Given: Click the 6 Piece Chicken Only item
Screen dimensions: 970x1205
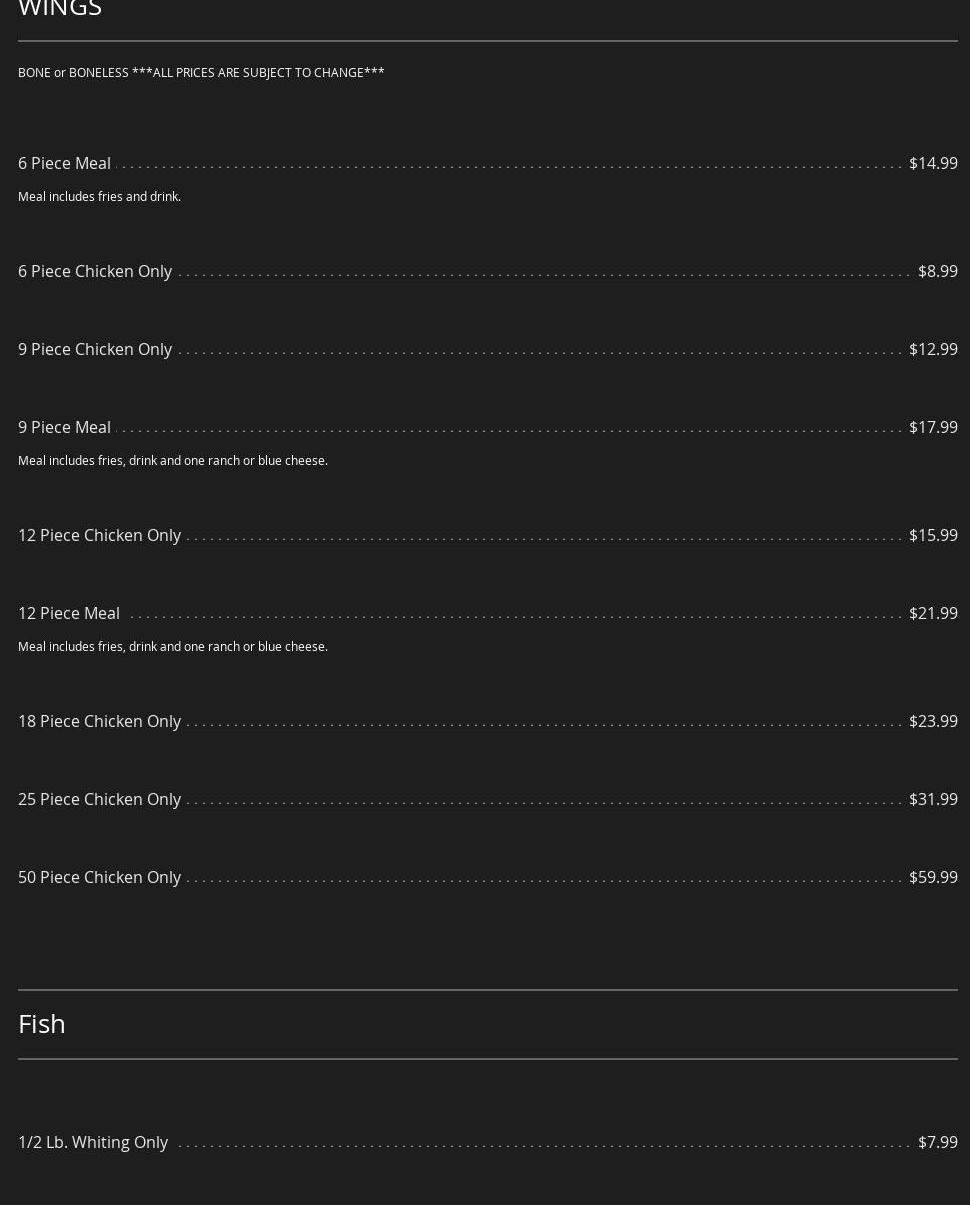Looking at the screenshot, I should tap(95, 271).
